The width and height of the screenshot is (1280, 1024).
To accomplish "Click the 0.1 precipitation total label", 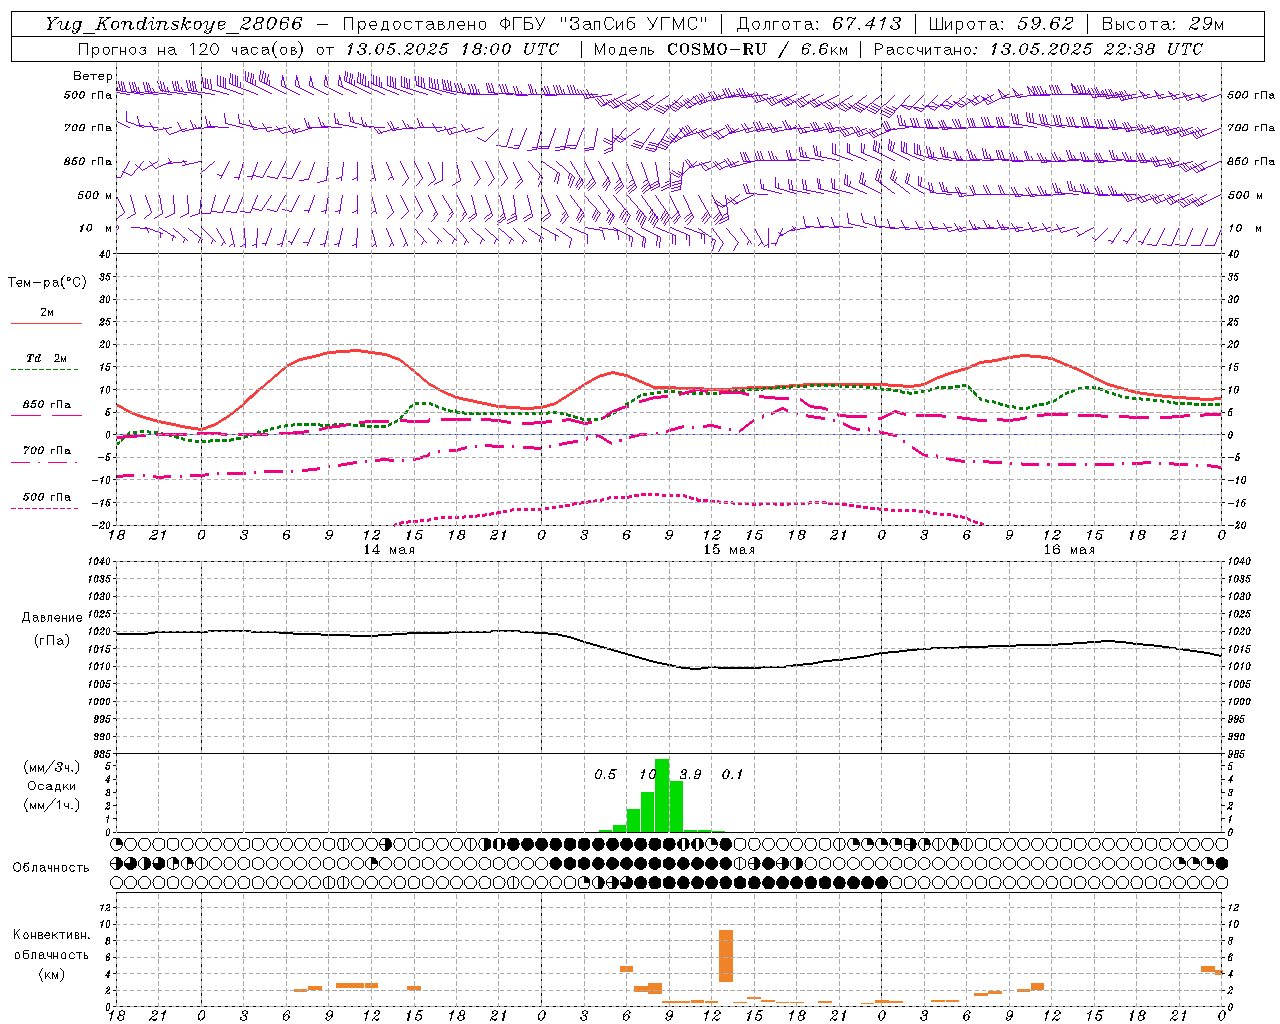I will click(732, 774).
